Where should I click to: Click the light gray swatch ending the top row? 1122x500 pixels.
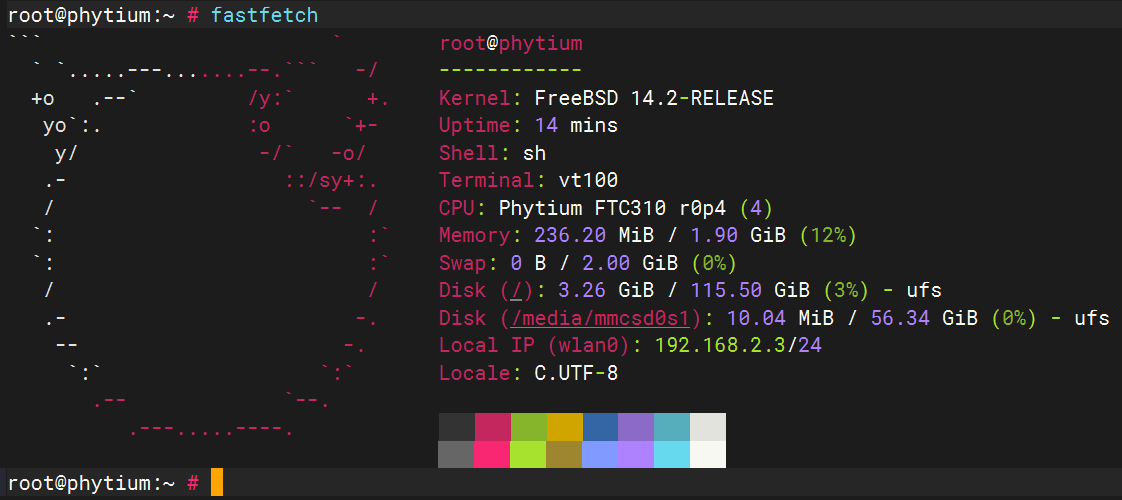pyautogui.click(x=708, y=426)
